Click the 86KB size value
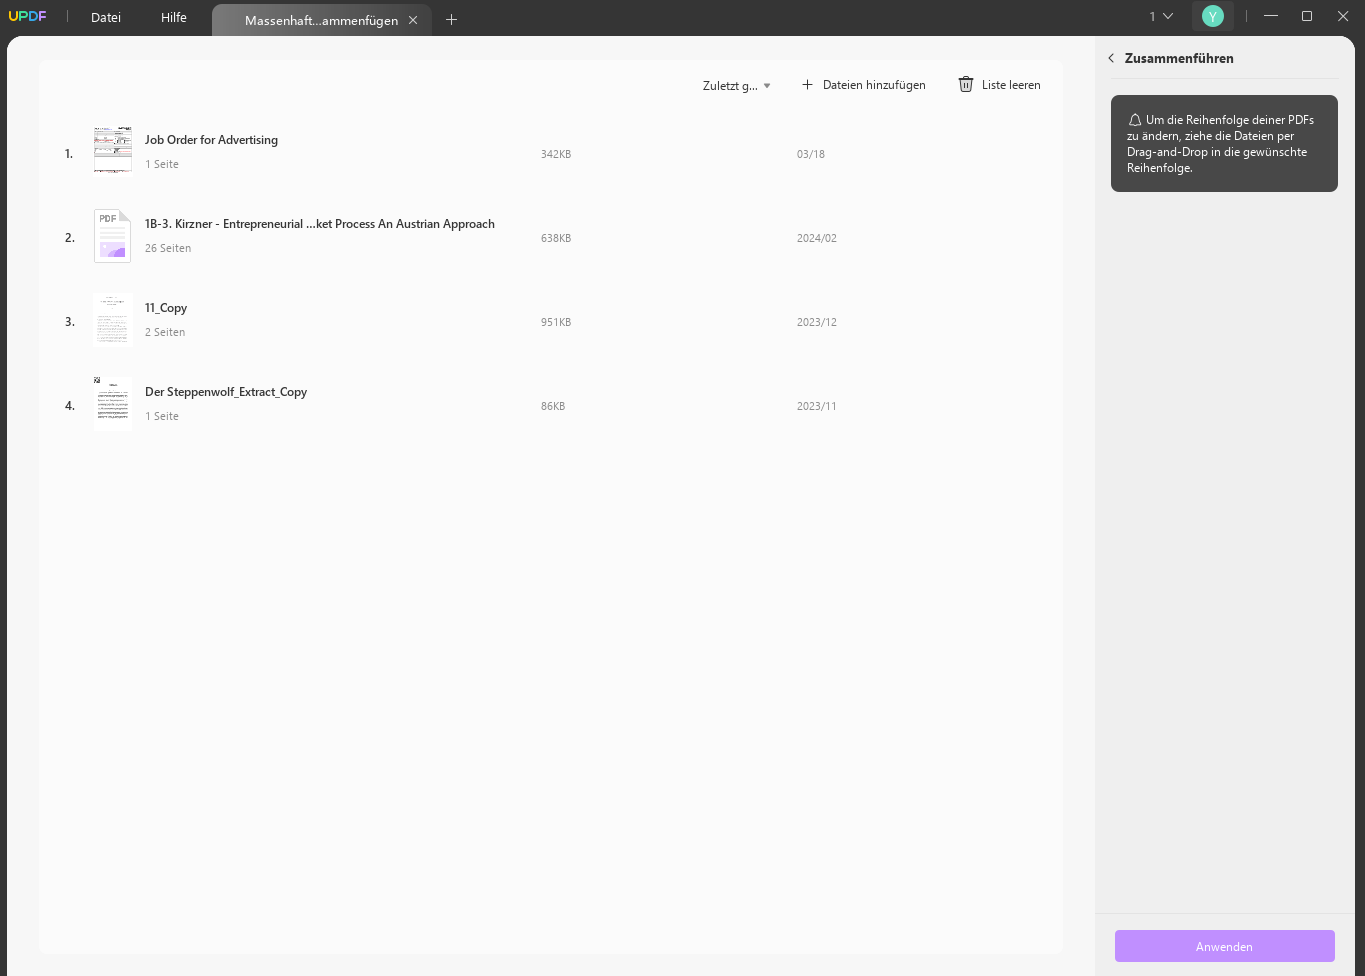Screen dimensions: 1365x976 pos(553,406)
